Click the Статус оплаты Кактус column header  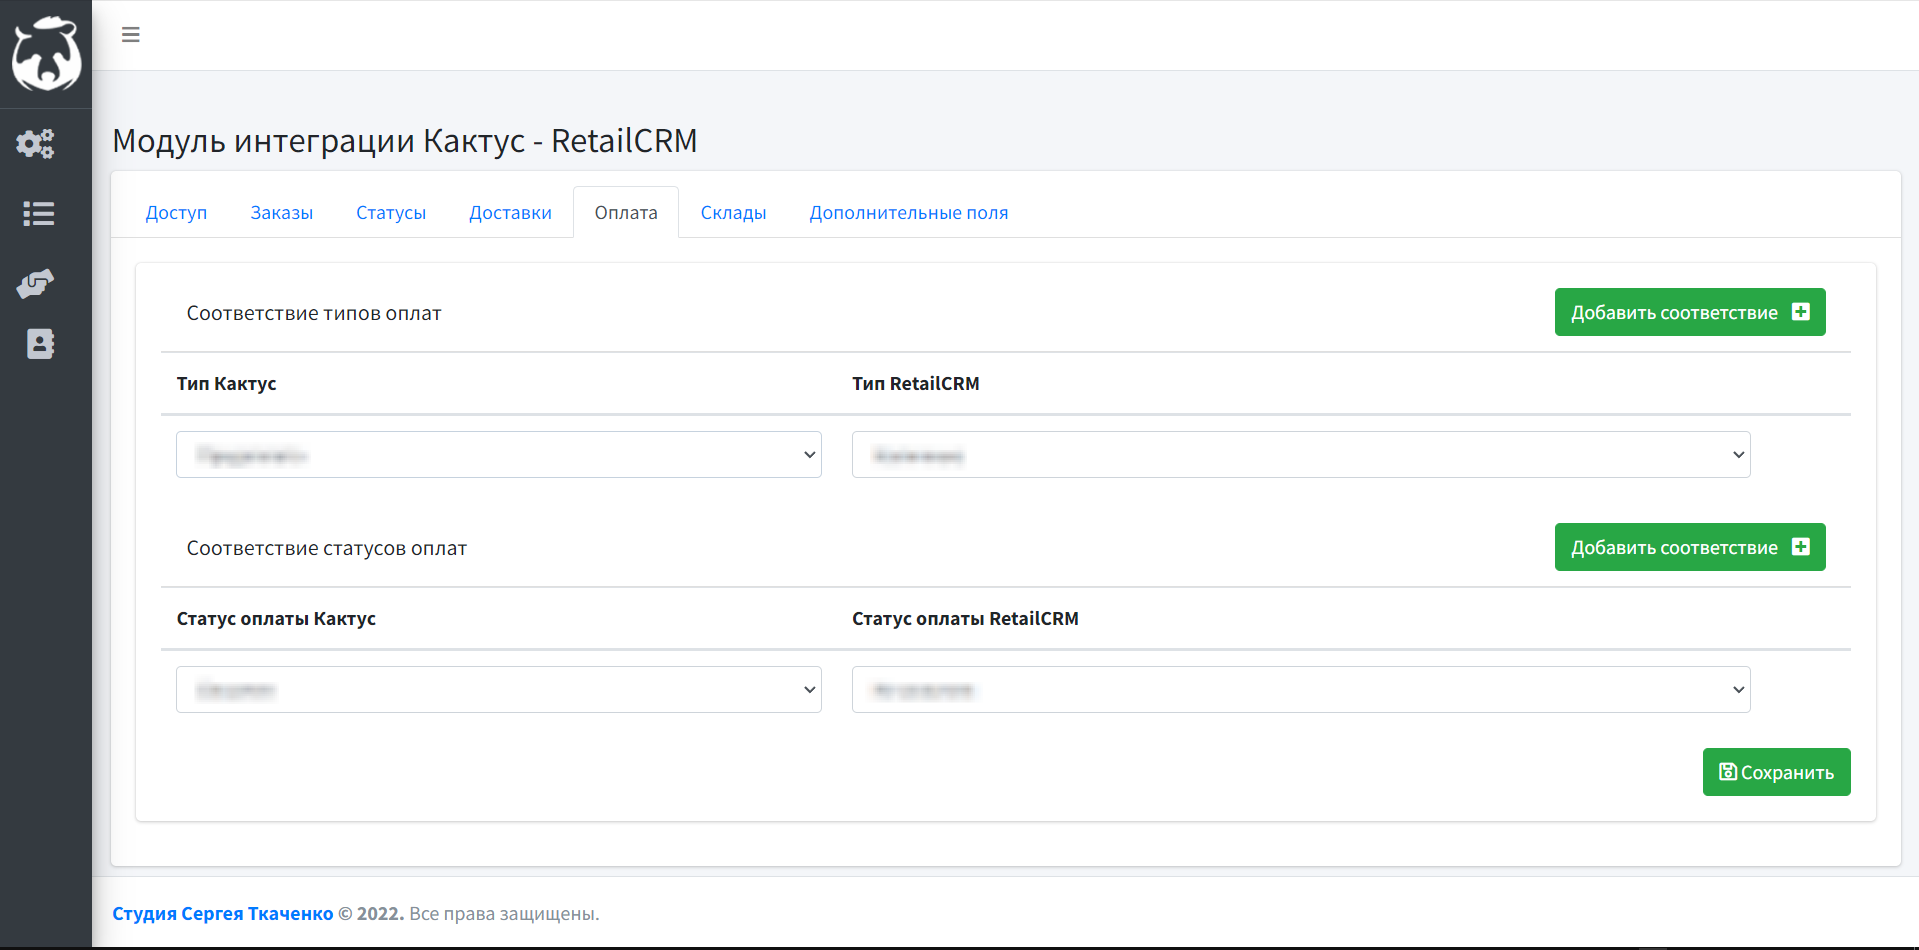pyautogui.click(x=277, y=619)
